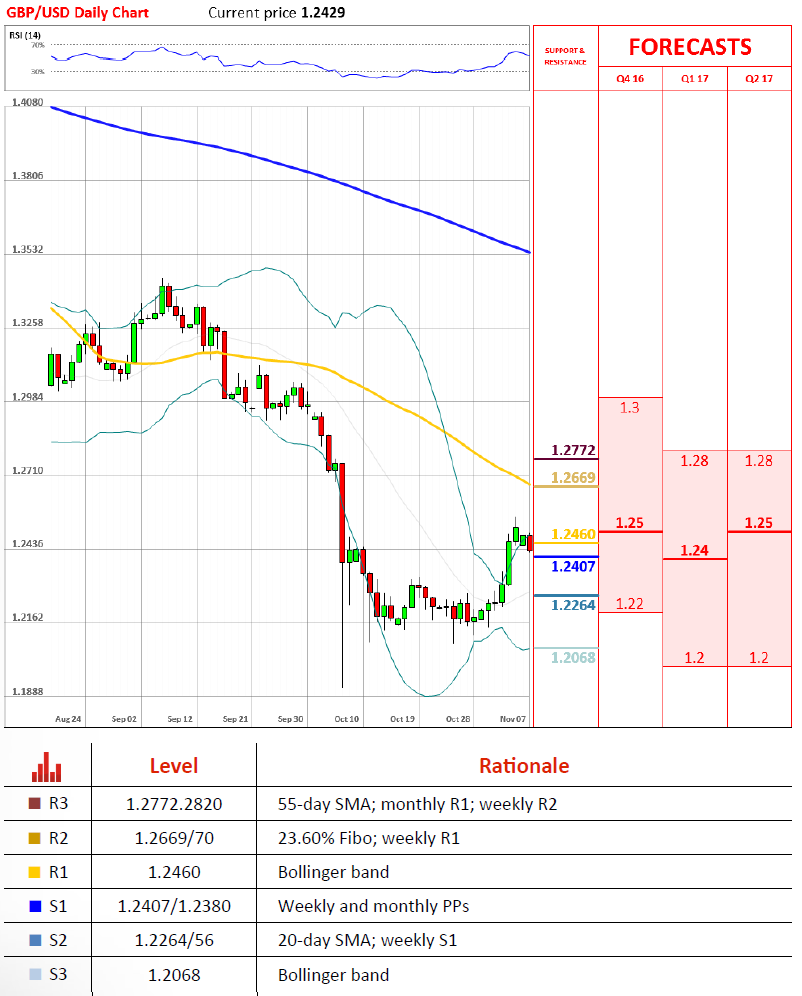Select the S2 steel blue color swatch

35,940
